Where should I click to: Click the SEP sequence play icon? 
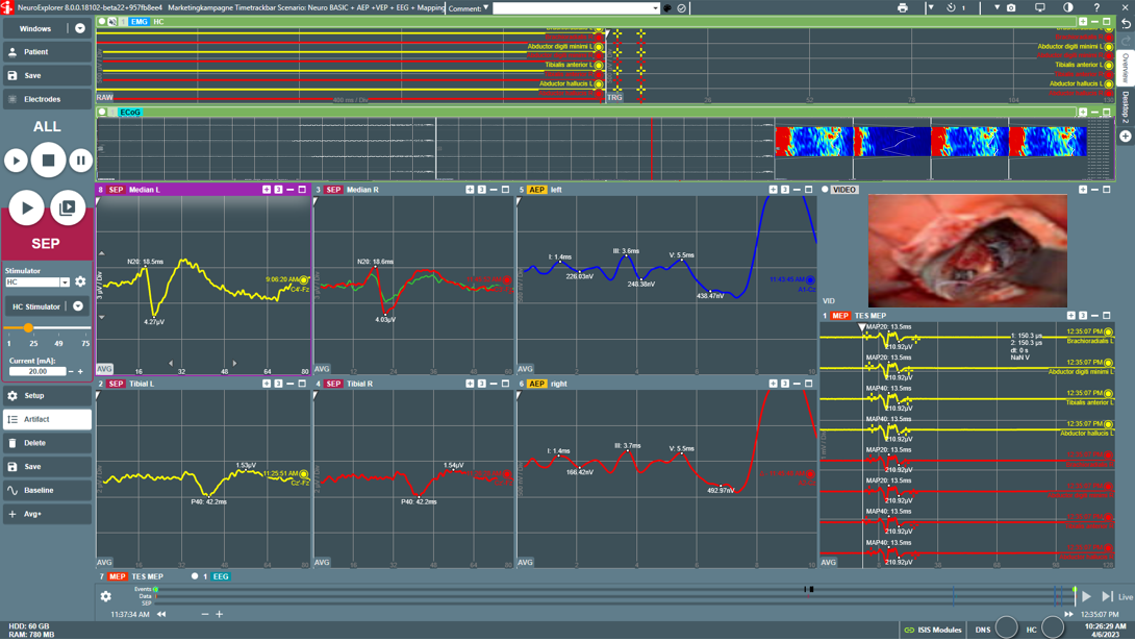point(67,209)
